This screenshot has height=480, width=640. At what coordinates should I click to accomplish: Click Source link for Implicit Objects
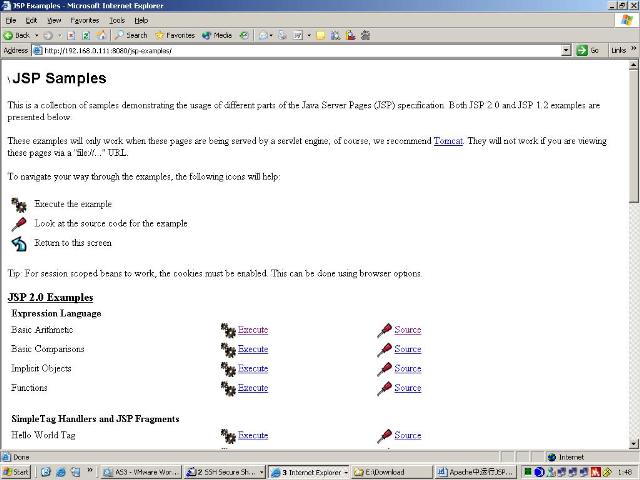(x=407, y=369)
